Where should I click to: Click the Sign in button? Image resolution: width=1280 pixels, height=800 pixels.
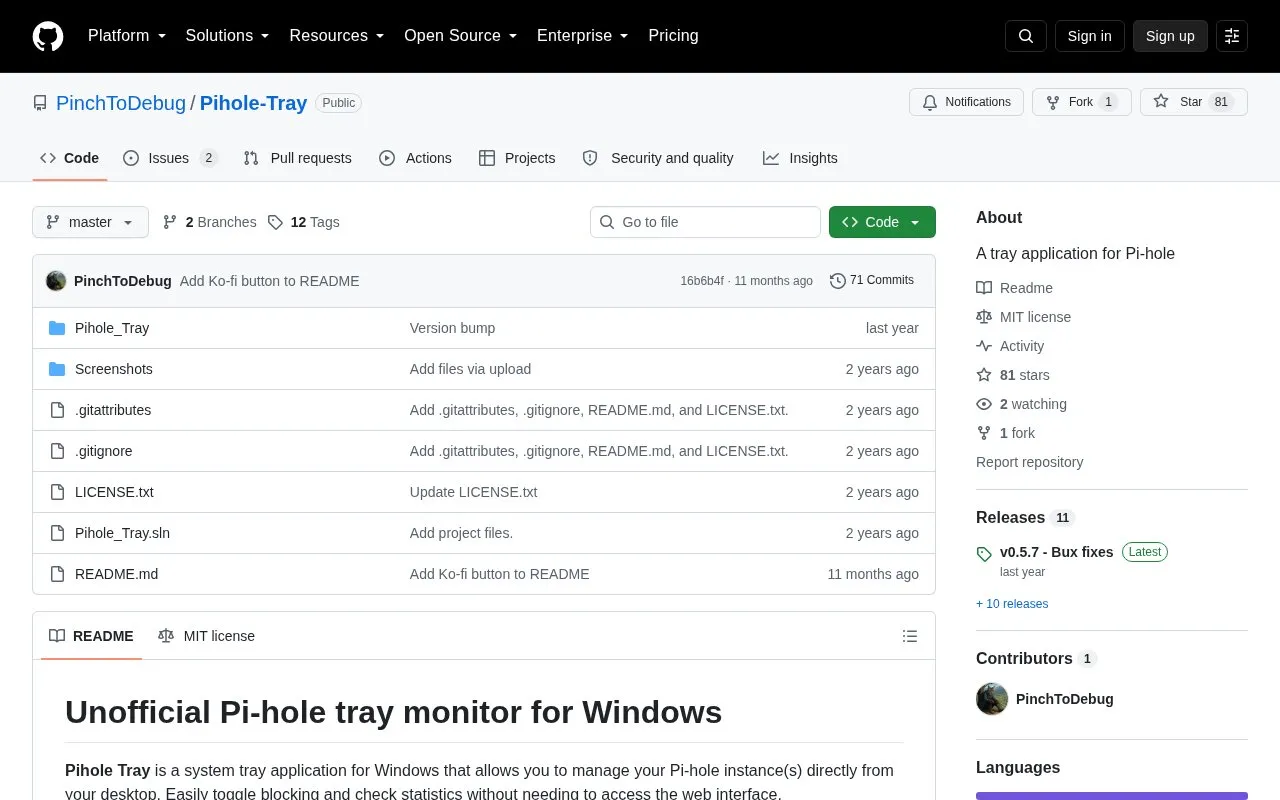[x=1089, y=36]
